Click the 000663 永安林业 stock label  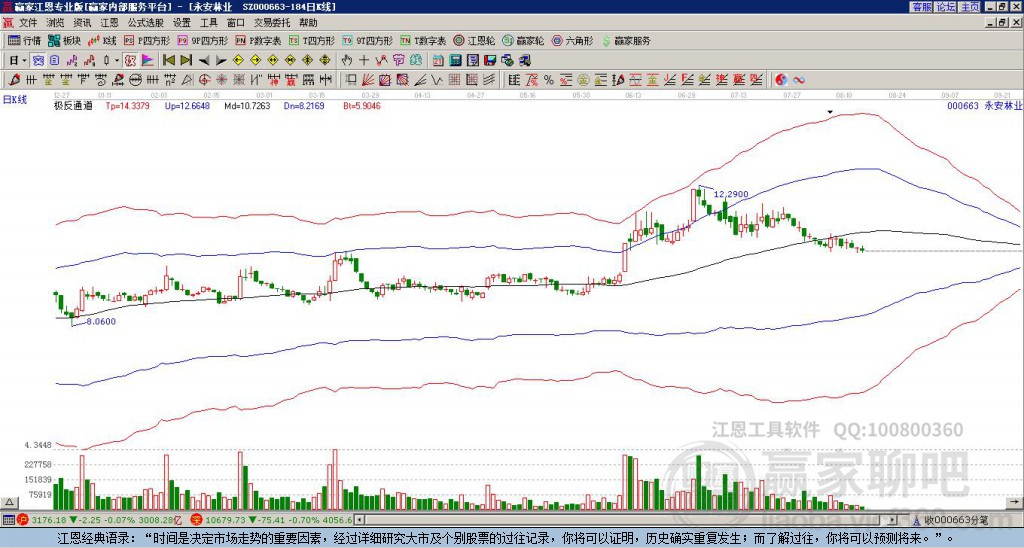click(x=984, y=106)
